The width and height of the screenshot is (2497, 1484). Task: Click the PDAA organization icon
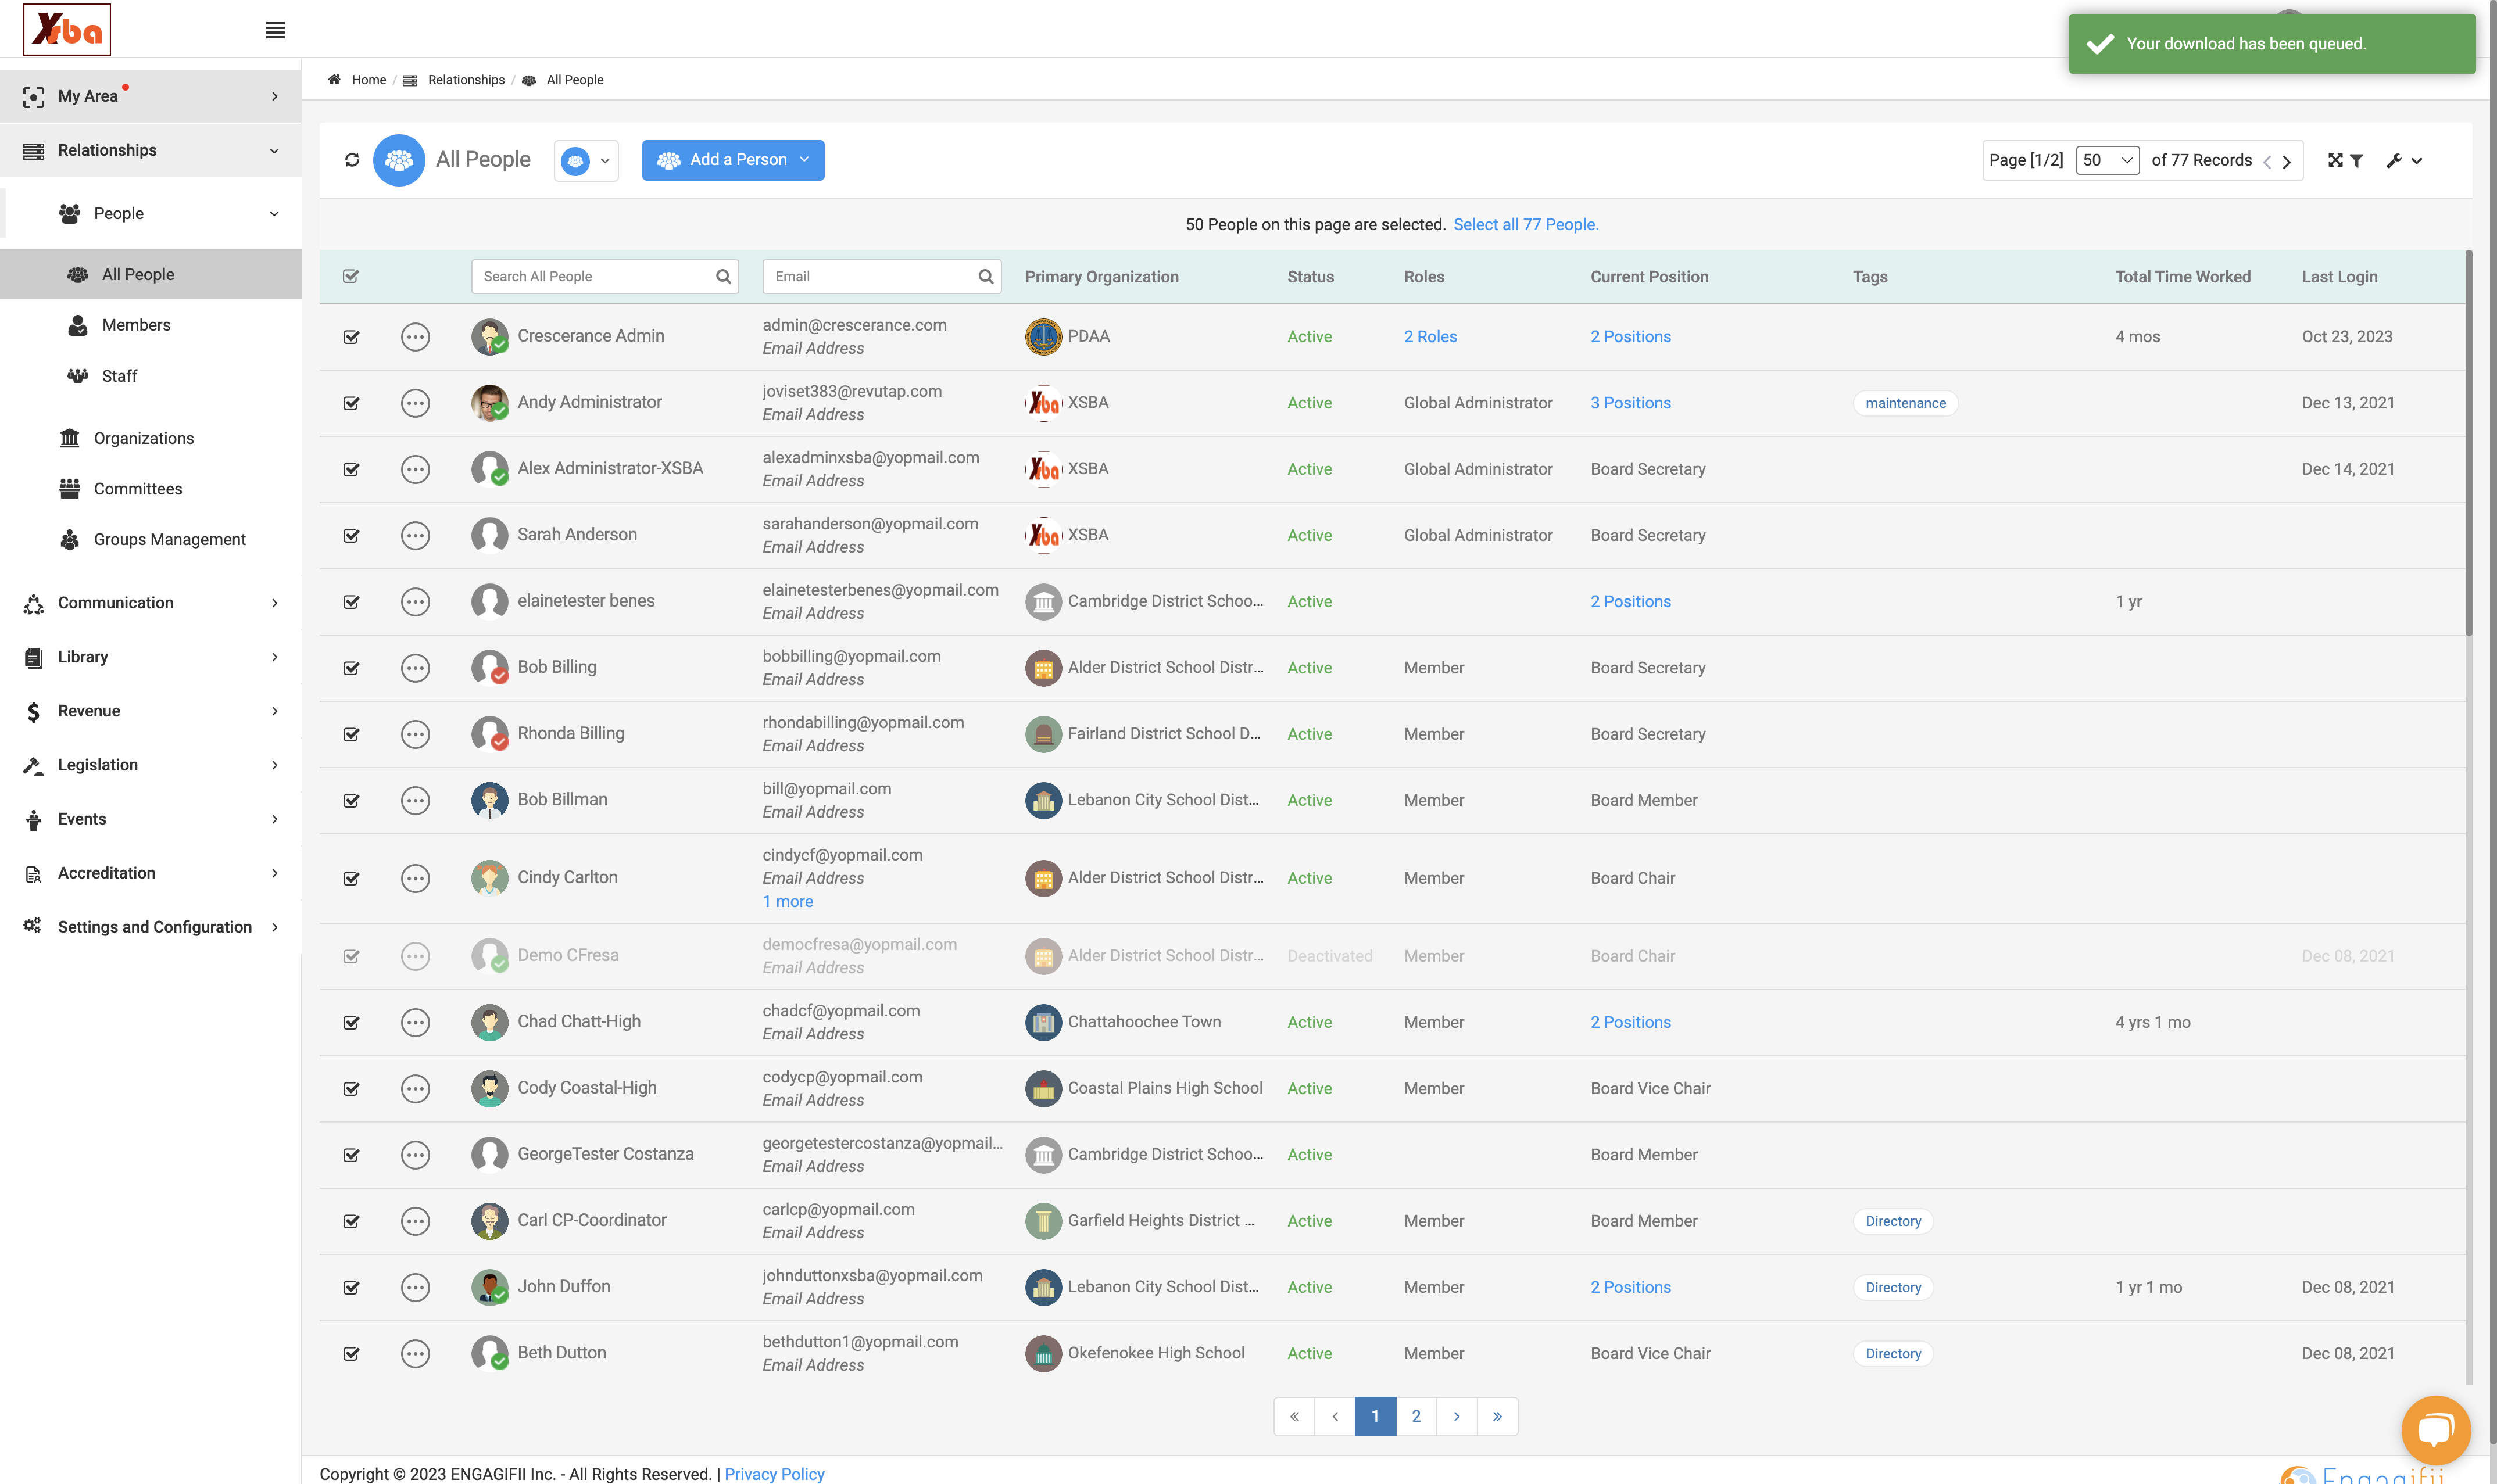1043,337
